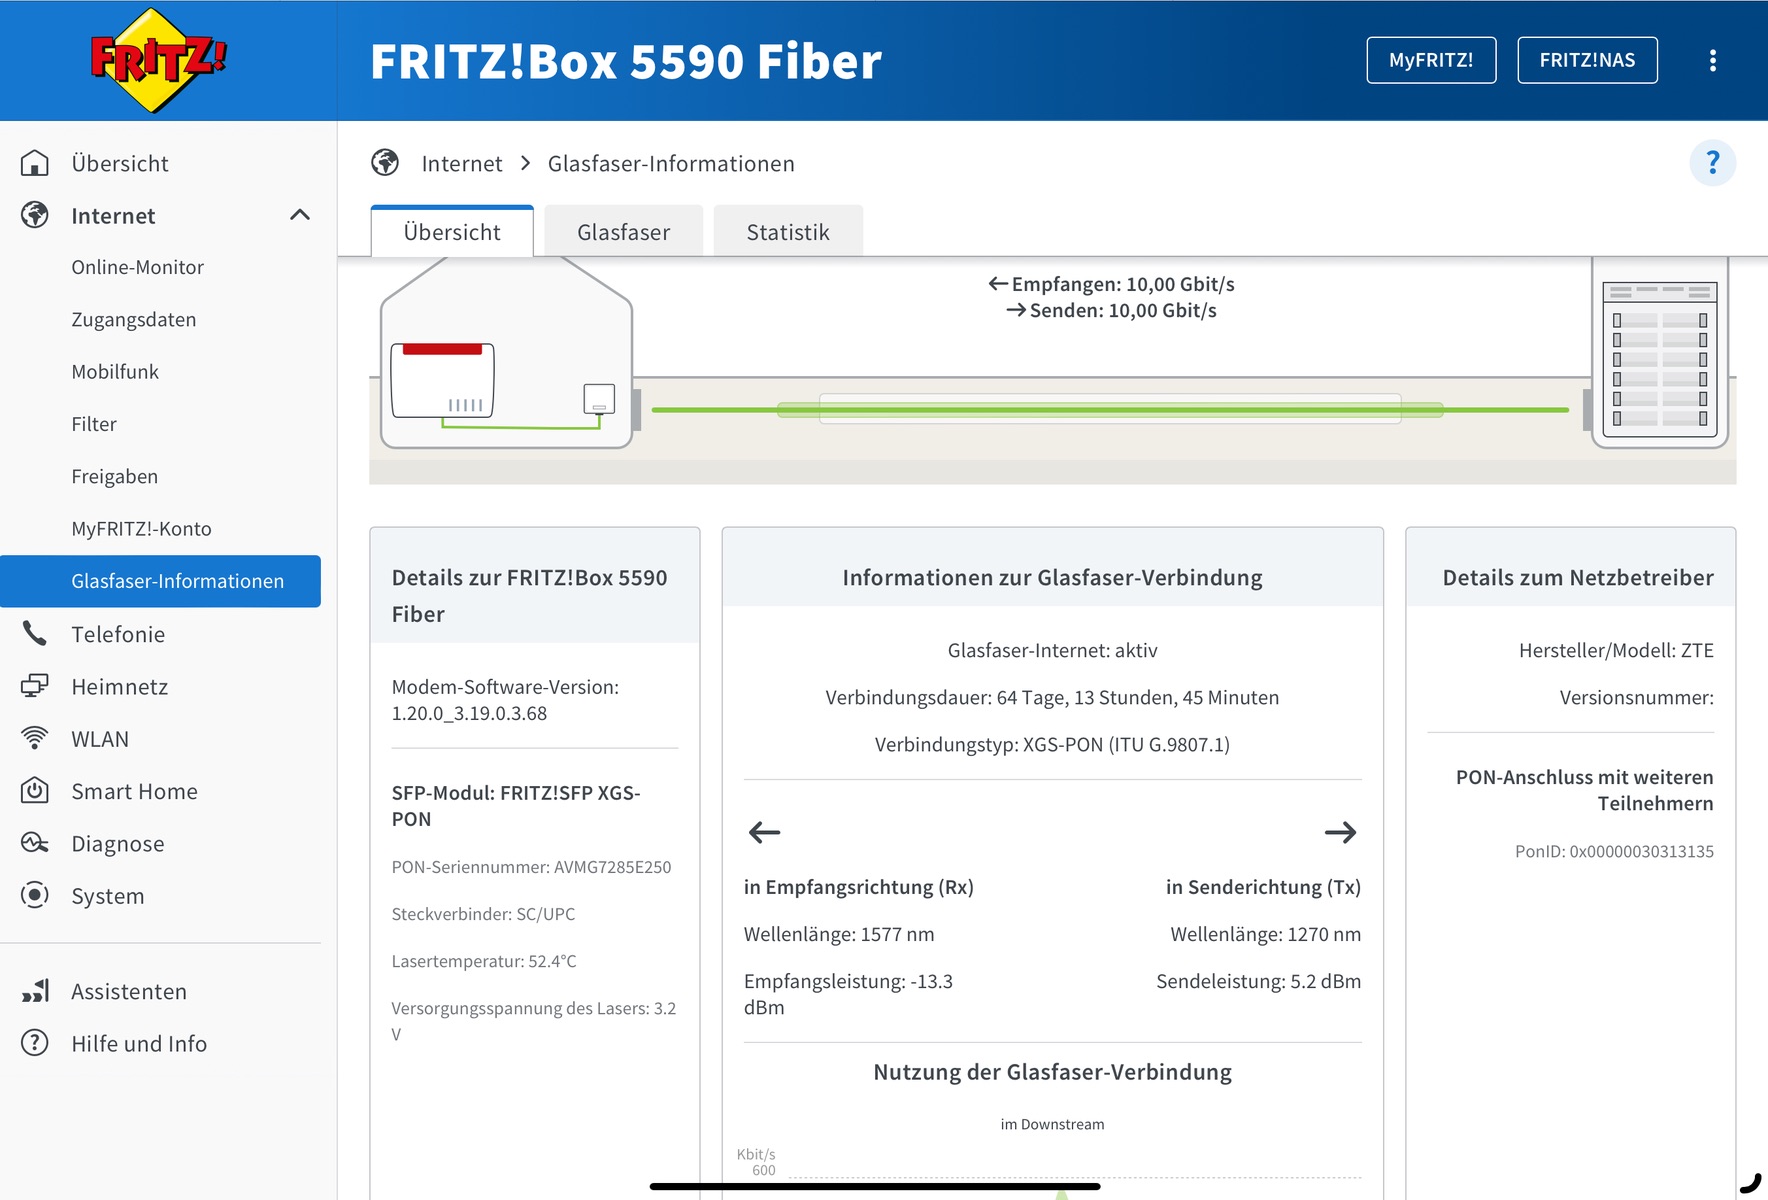Click the FRITZ!Box house illustration
The image size is (1768, 1200).
(507, 353)
